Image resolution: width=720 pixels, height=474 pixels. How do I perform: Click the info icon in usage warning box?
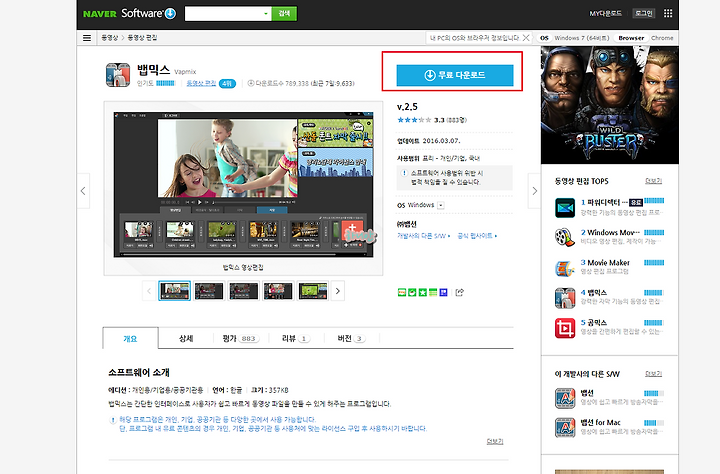point(404,173)
